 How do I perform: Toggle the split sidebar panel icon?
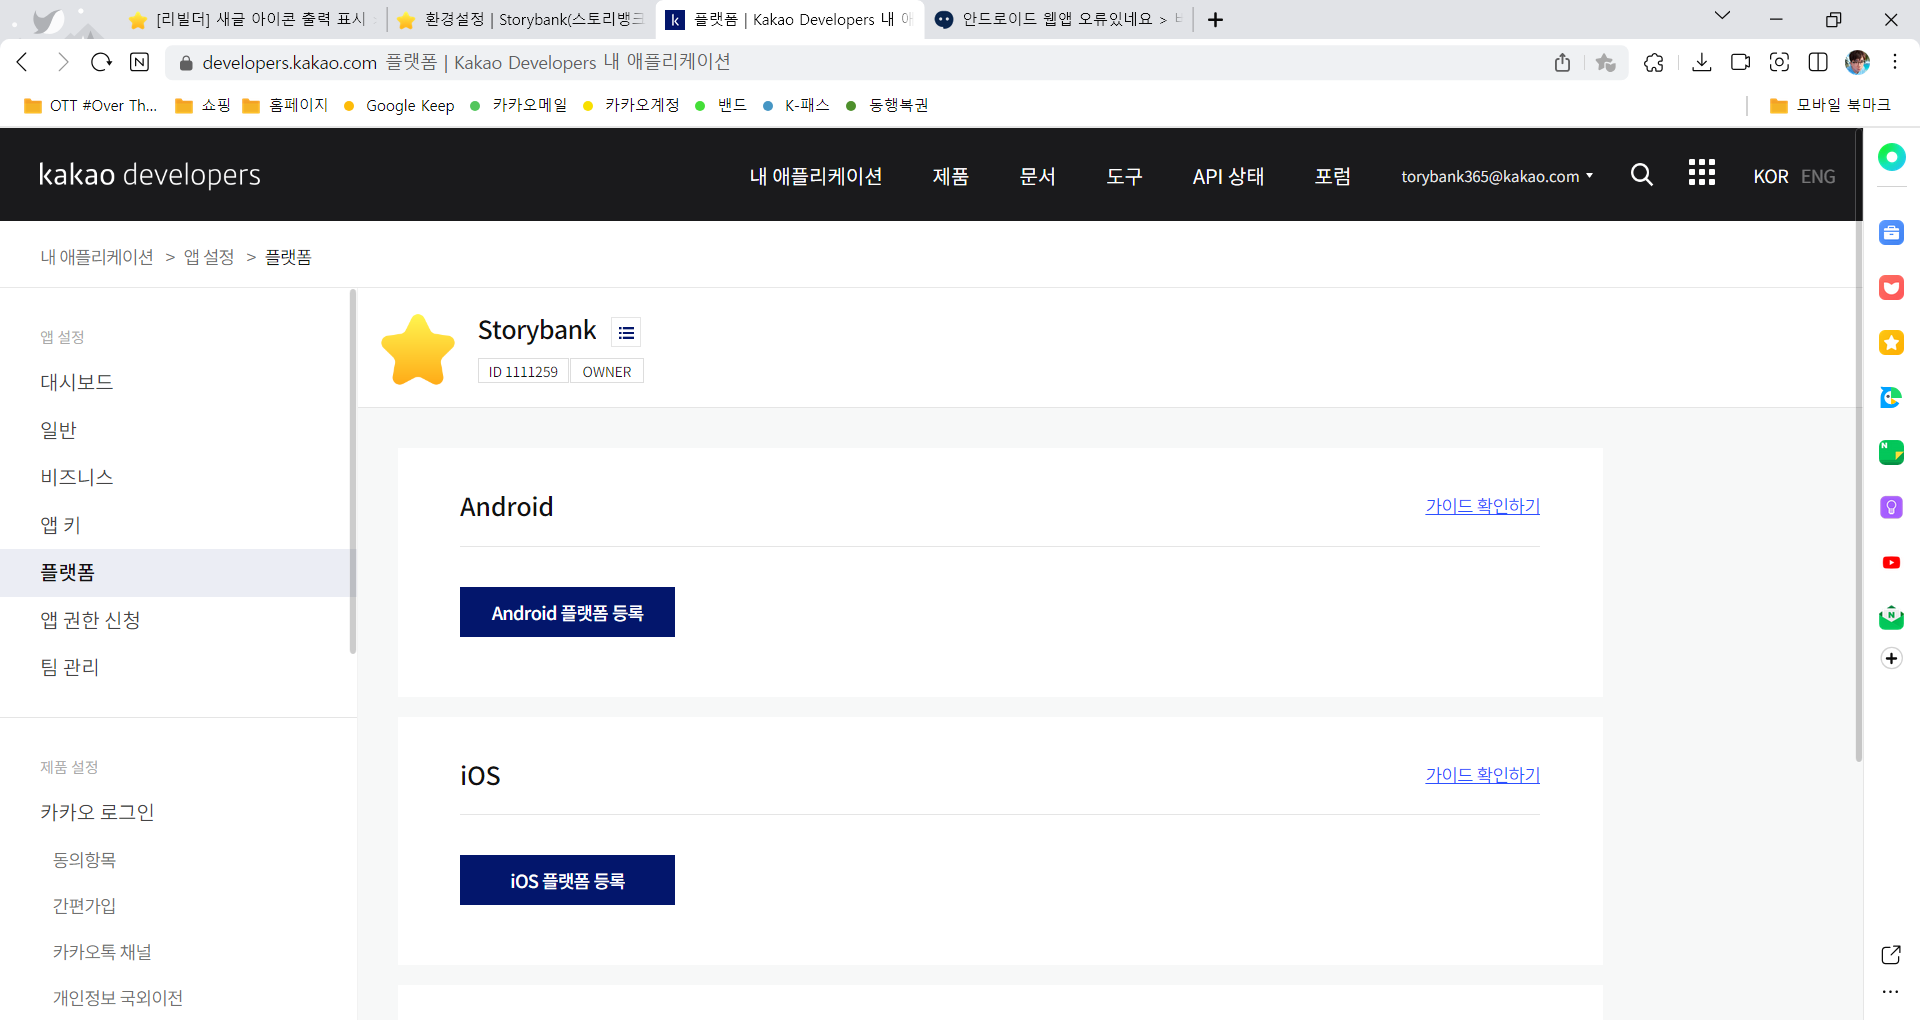tap(1818, 62)
